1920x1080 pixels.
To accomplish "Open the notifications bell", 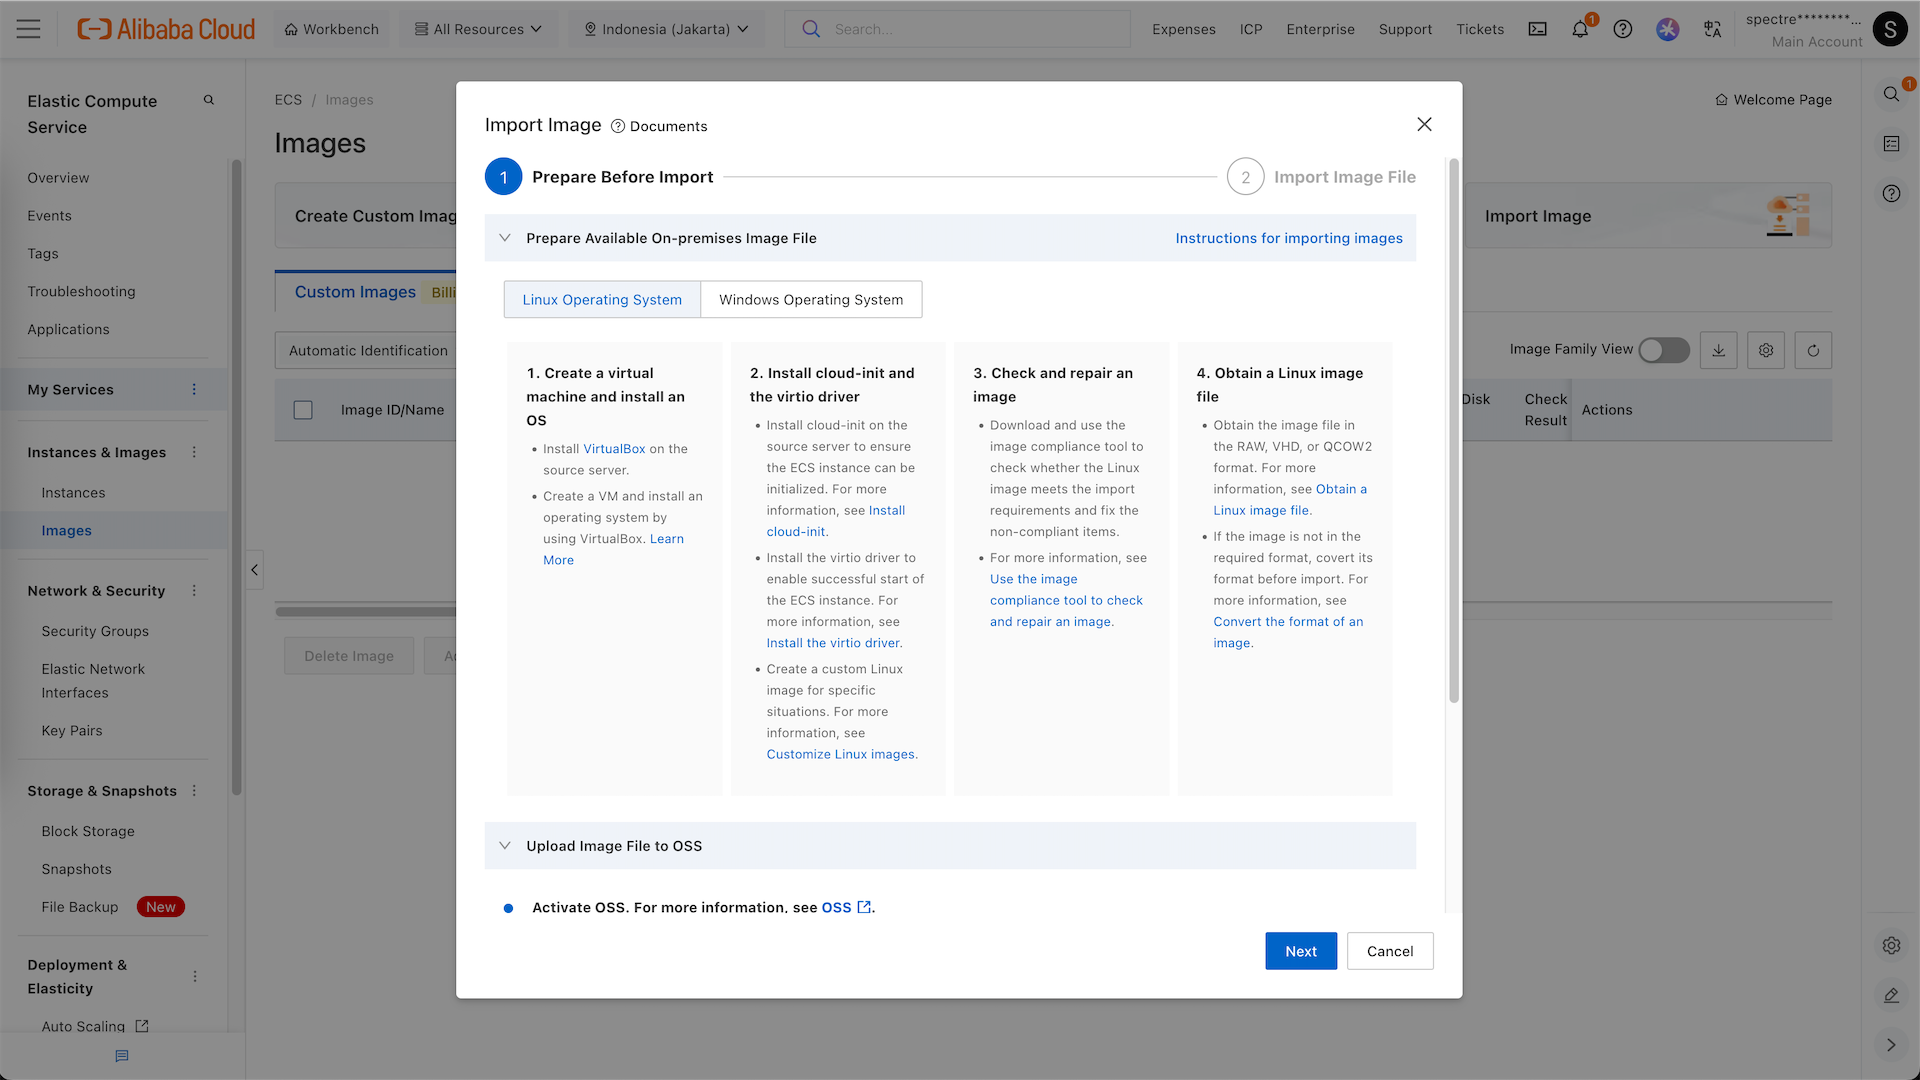I will pos(1580,29).
